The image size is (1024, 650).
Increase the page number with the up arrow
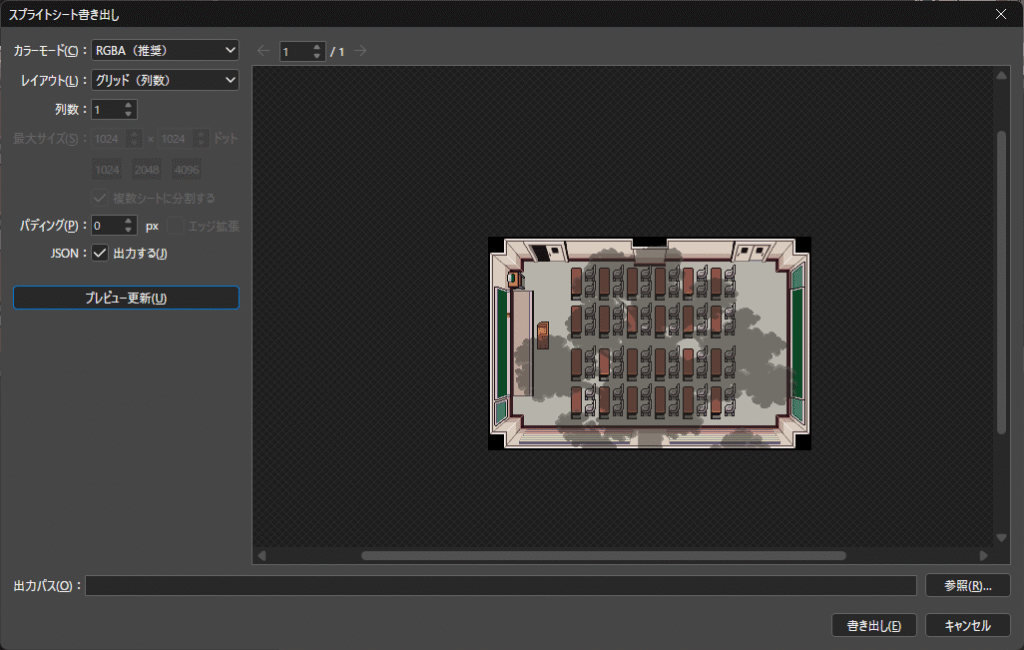(x=317, y=46)
